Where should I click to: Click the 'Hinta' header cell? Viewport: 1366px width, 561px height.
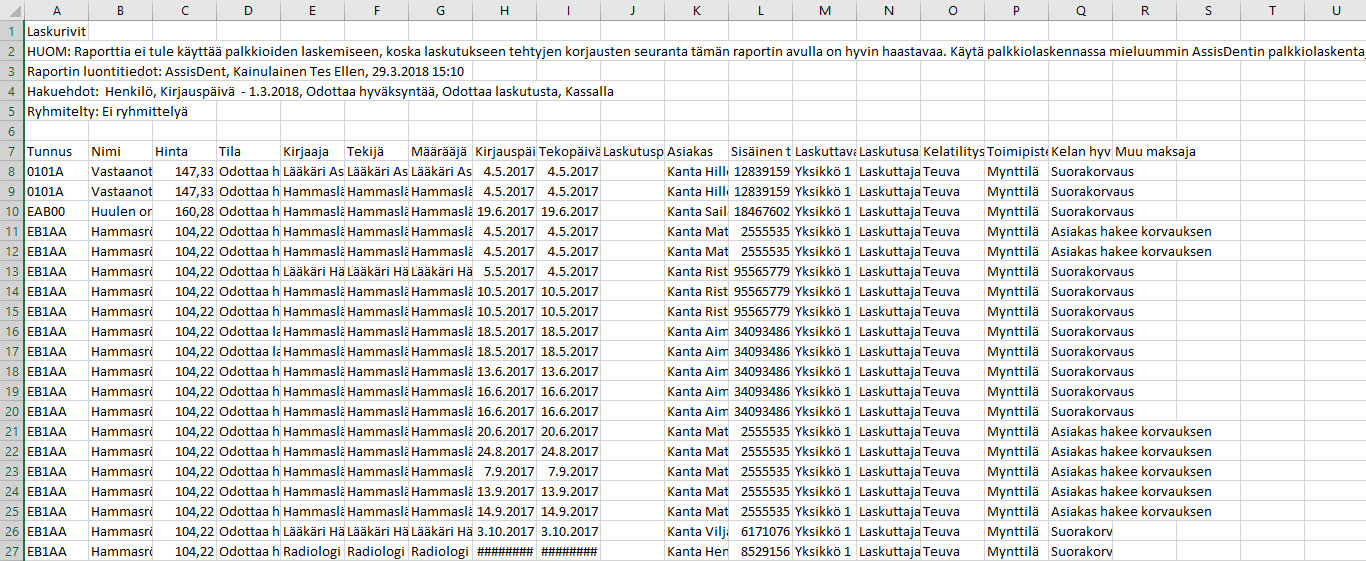(184, 151)
